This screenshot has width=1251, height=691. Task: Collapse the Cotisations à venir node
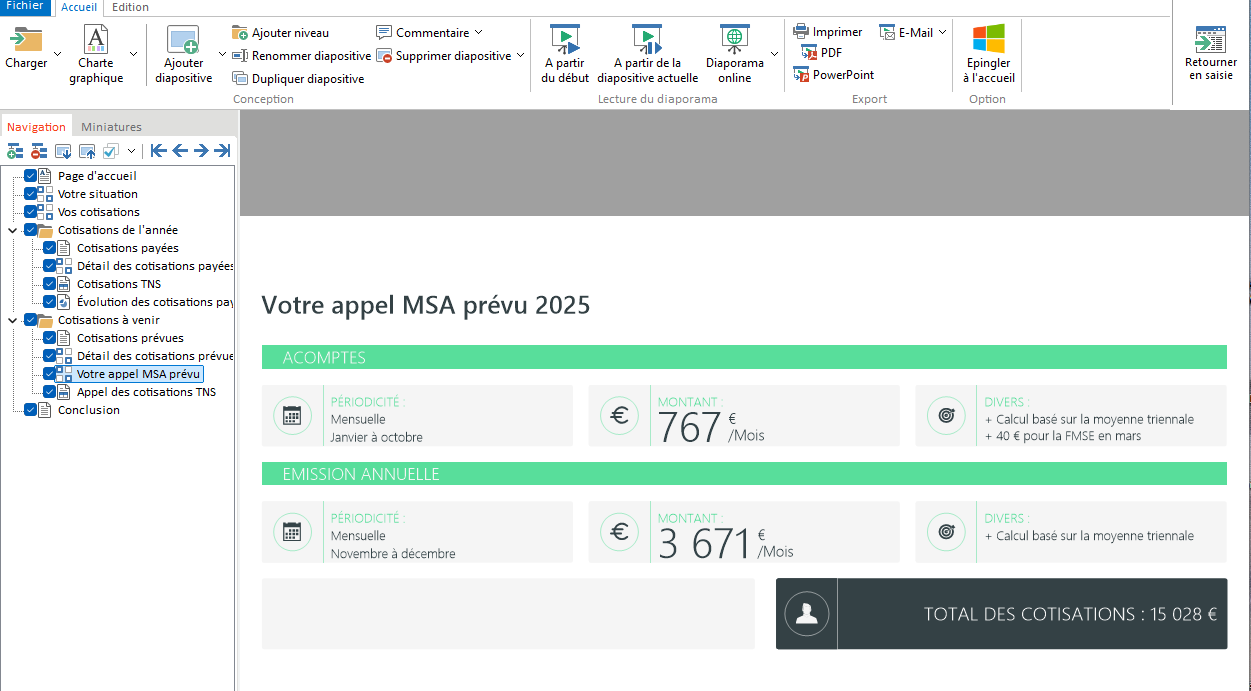click(x=12, y=320)
